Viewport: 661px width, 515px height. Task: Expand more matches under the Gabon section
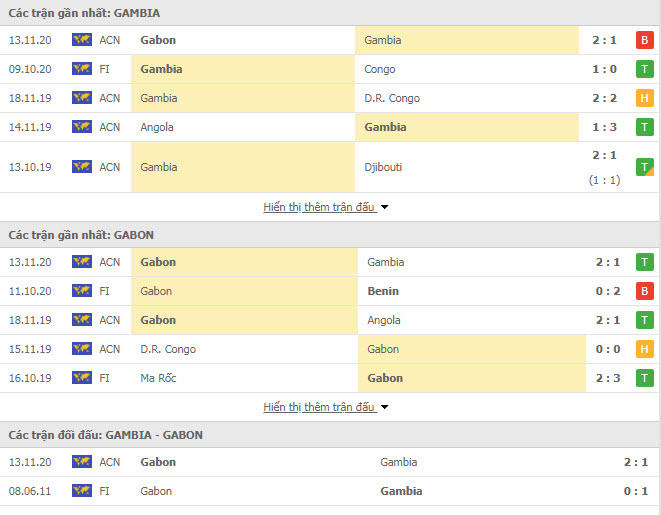pyautogui.click(x=319, y=407)
